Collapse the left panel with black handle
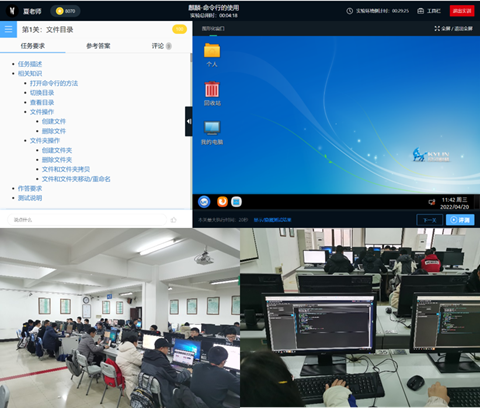 tap(189, 121)
